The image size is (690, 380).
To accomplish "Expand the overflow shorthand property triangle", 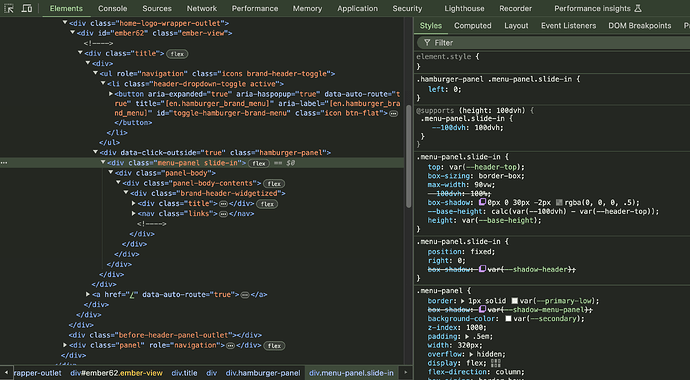I will [x=471, y=354].
